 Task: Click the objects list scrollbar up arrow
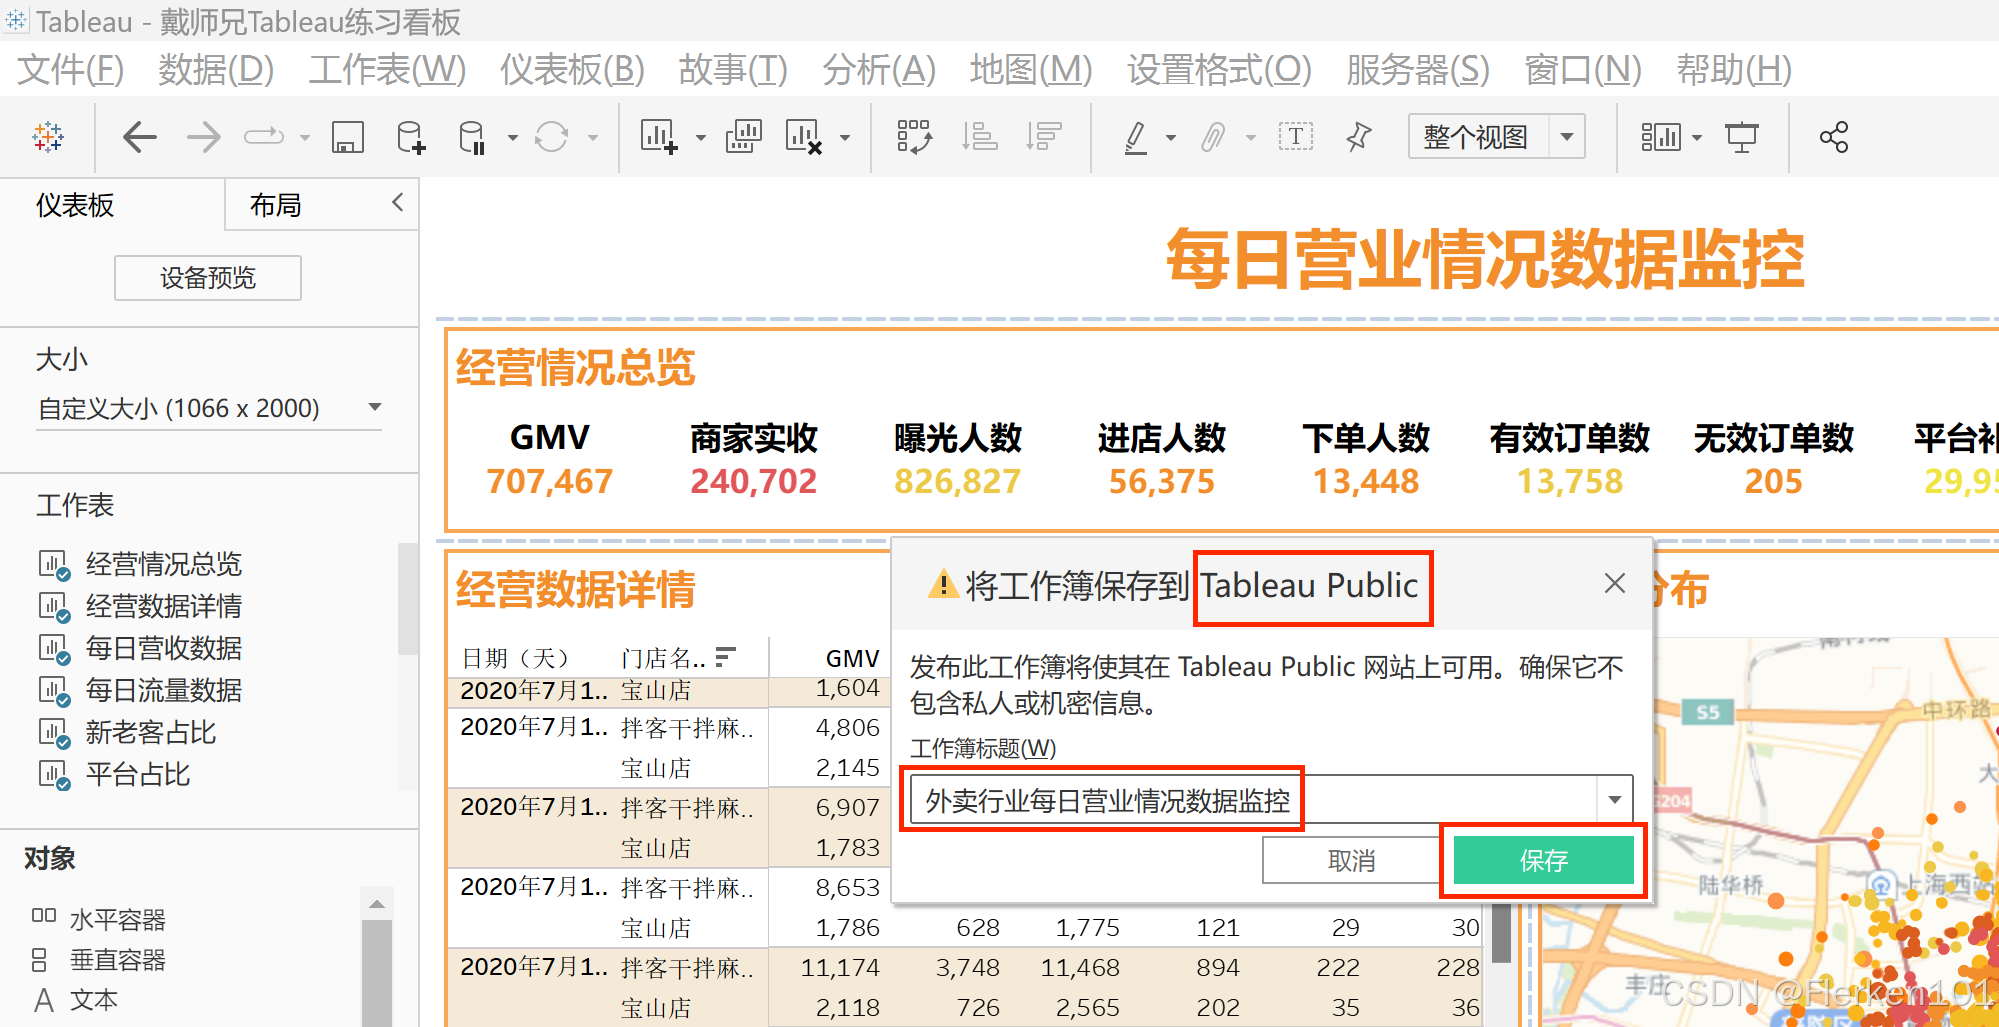pyautogui.click(x=377, y=904)
